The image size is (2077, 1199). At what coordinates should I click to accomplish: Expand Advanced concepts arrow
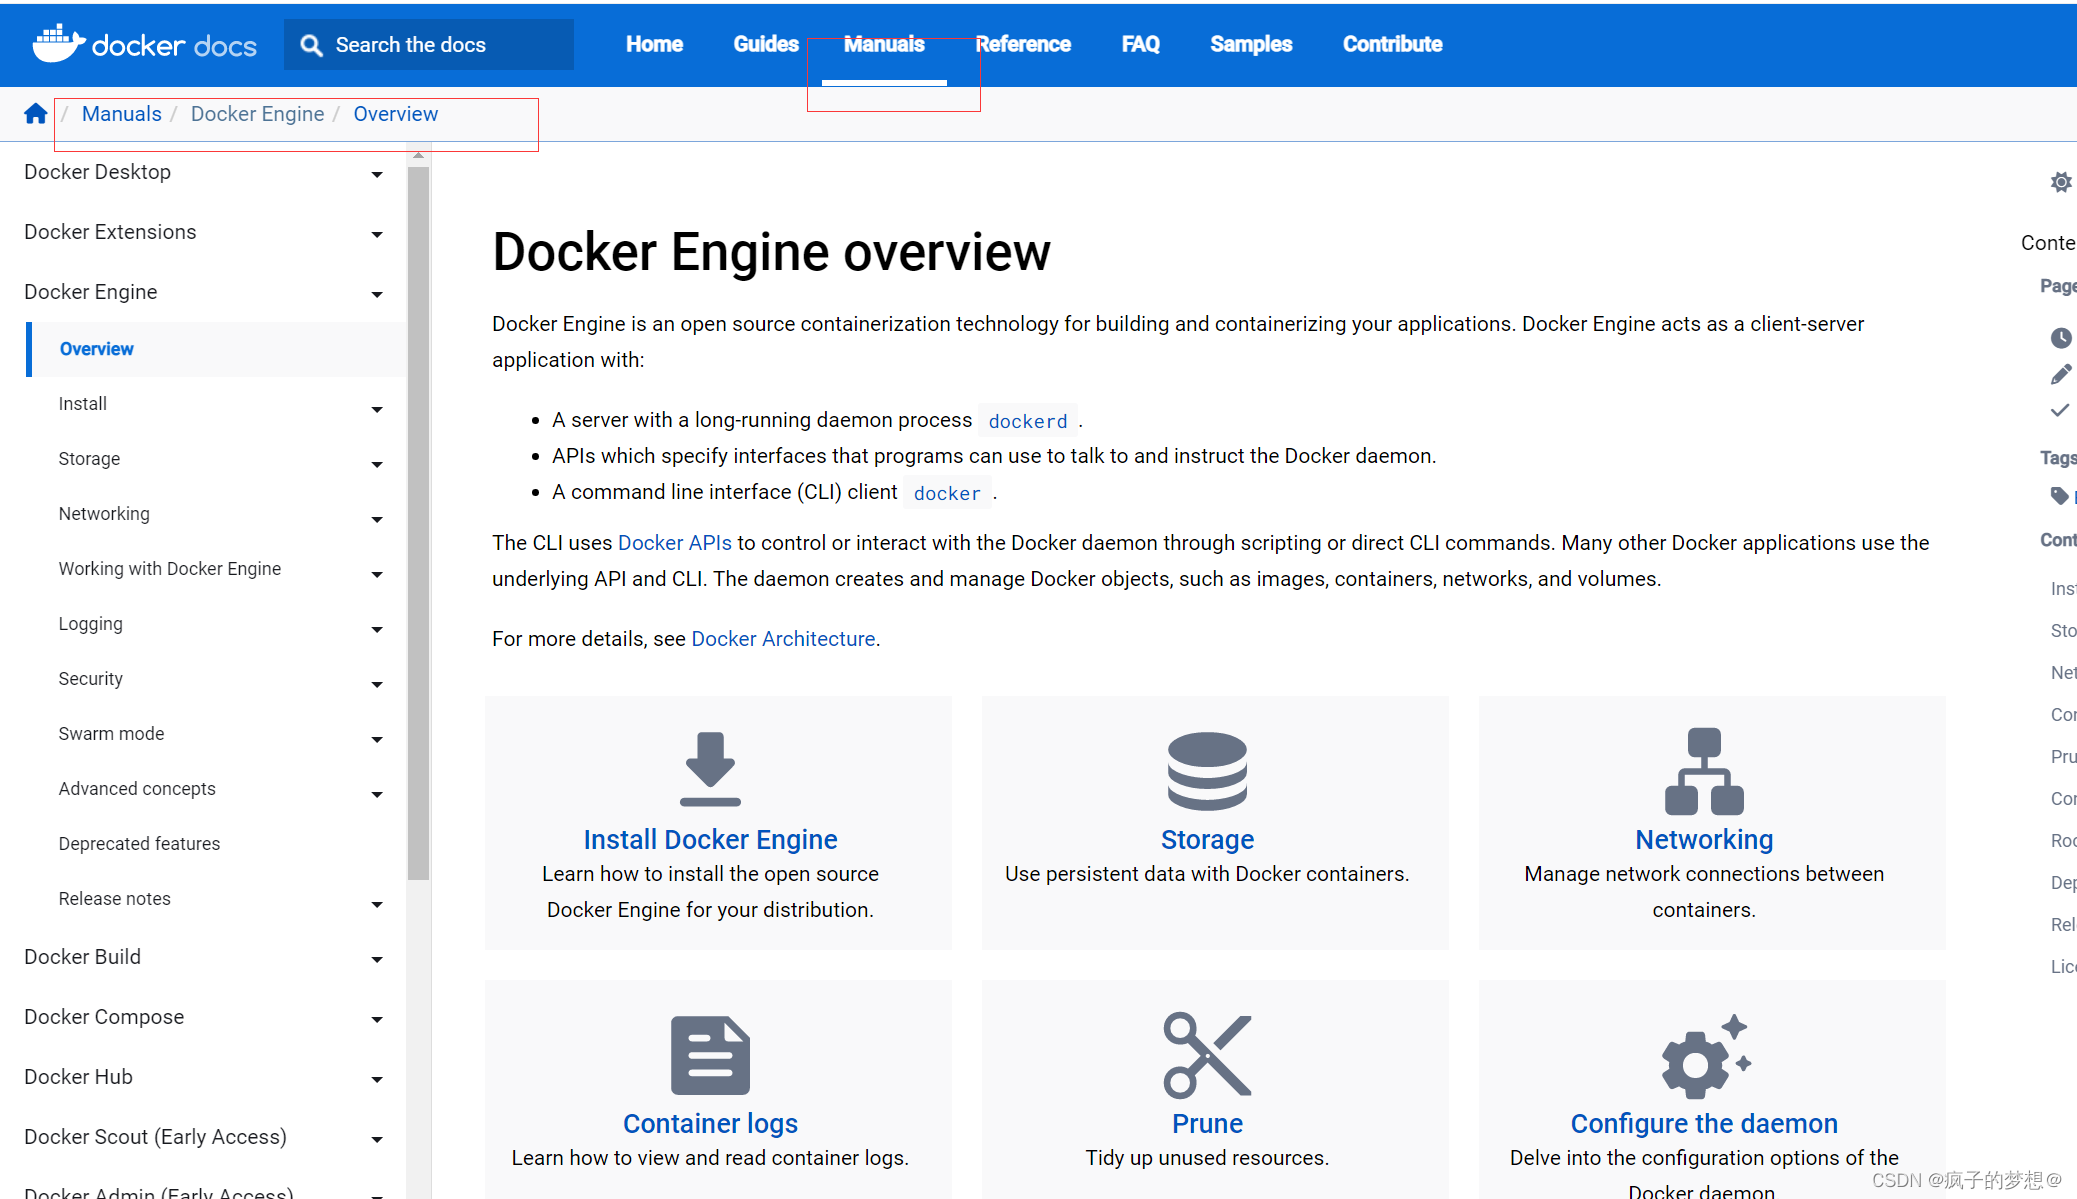click(x=377, y=795)
